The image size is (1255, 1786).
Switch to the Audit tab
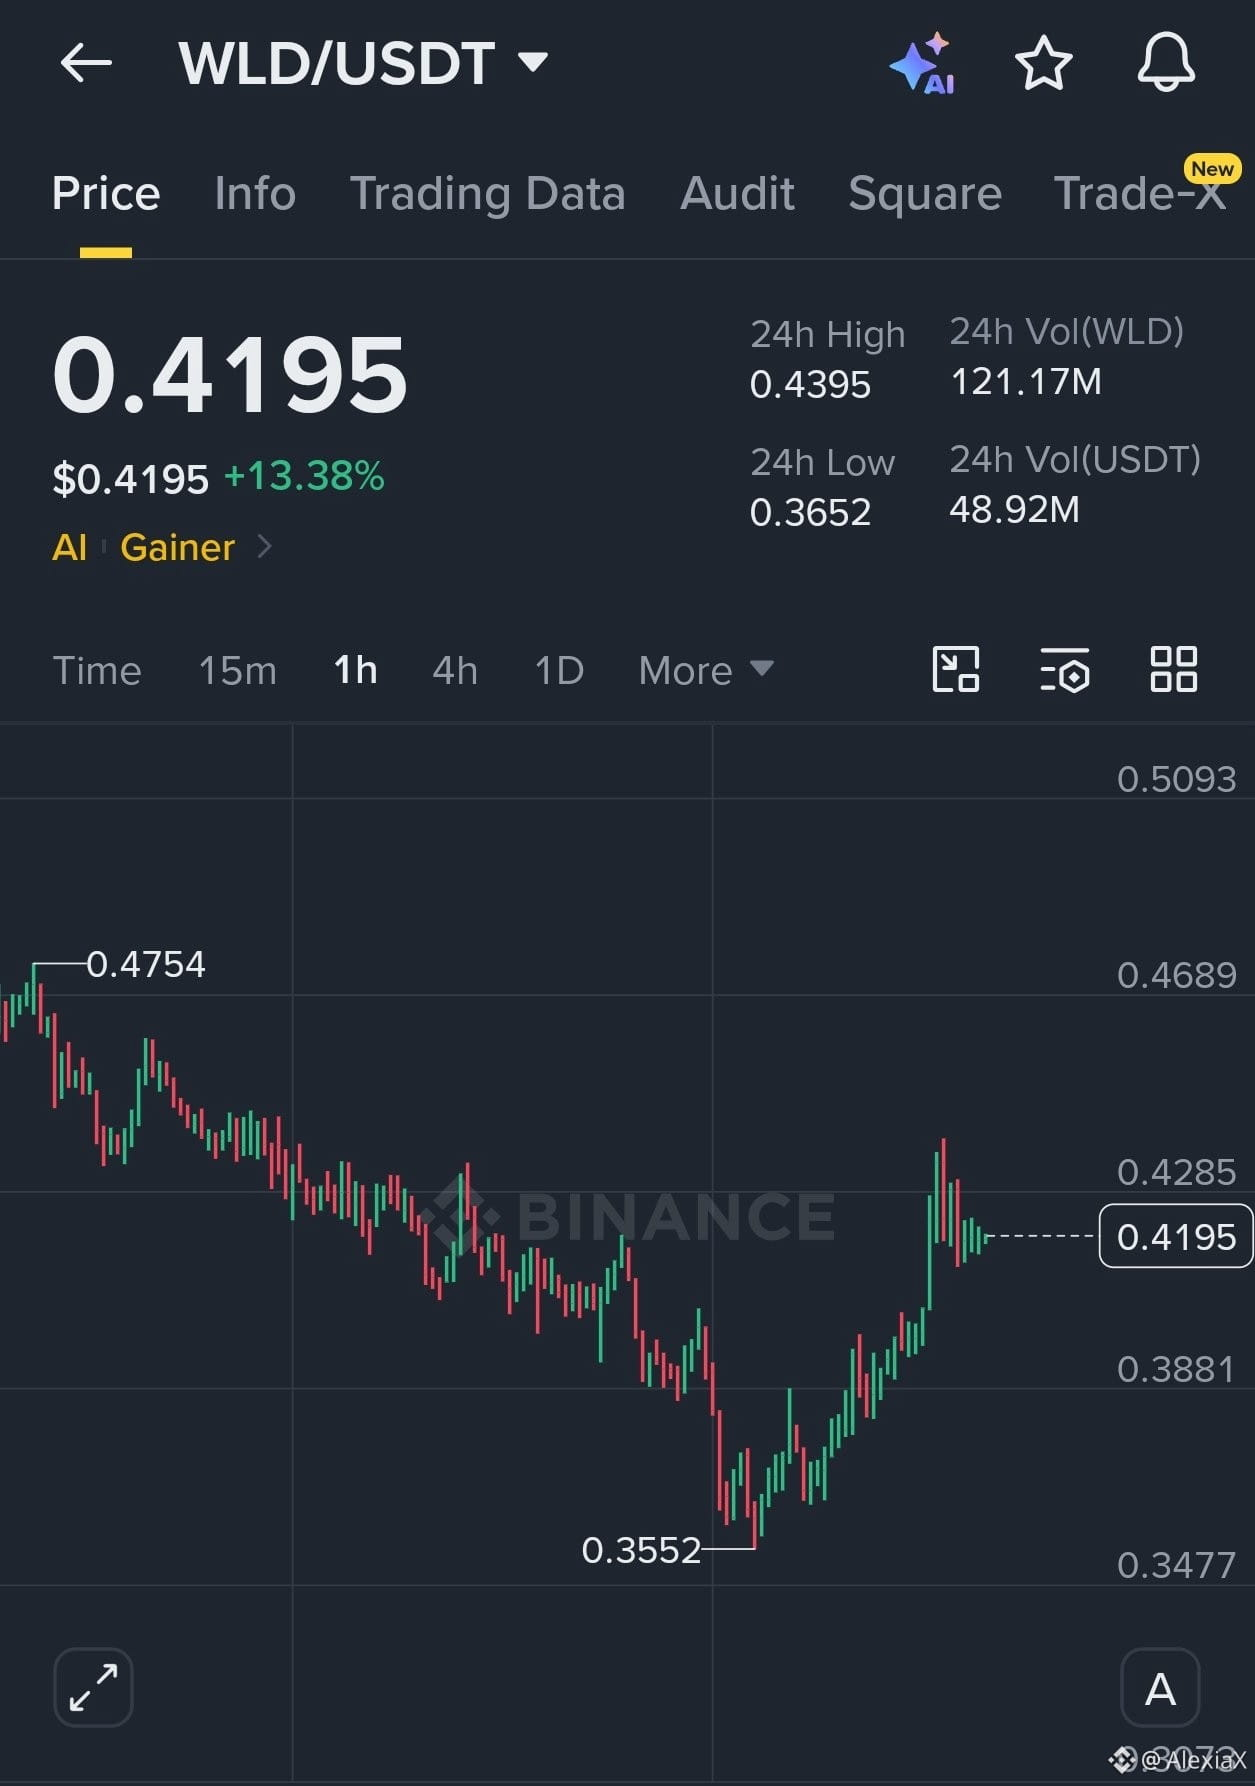point(737,193)
